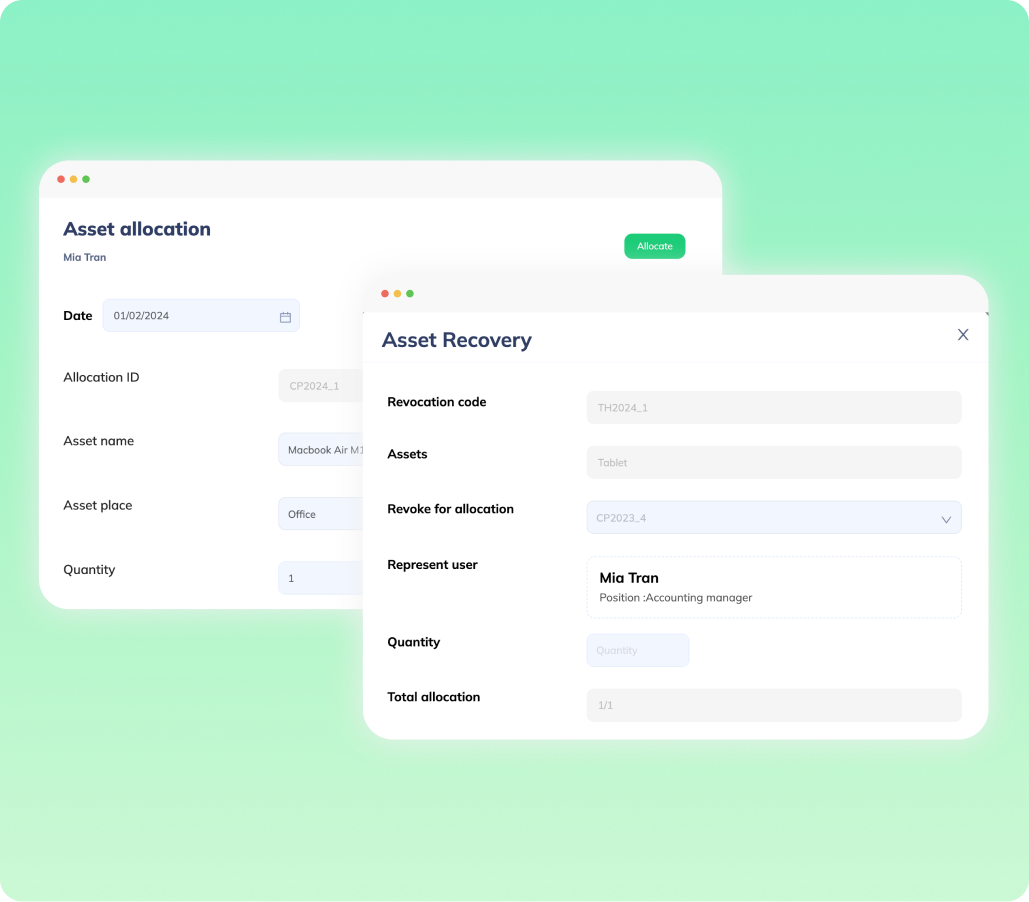Open the calendar picker in Date field
The image size is (1029, 902).
click(285, 317)
